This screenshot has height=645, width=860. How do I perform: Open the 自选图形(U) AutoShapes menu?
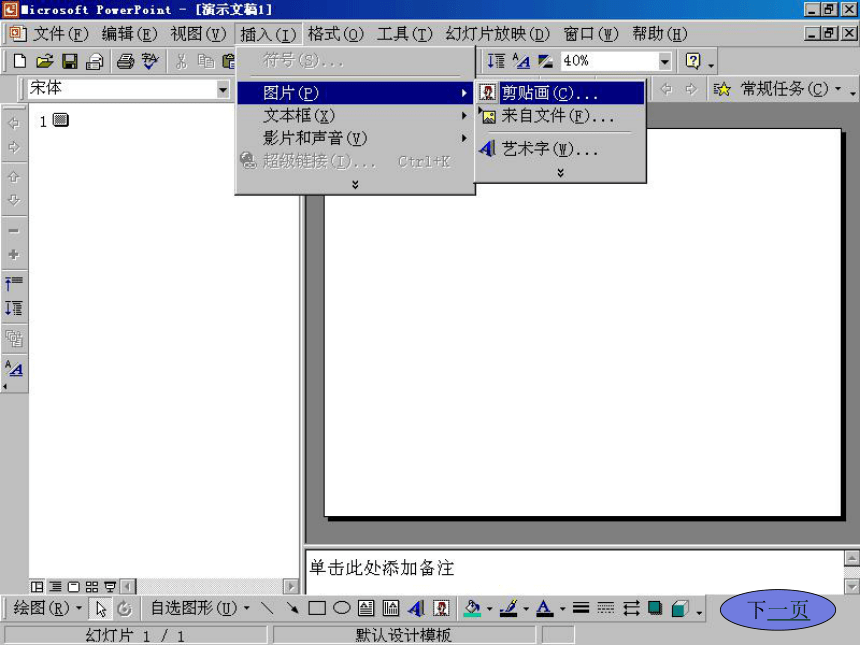tap(200, 608)
